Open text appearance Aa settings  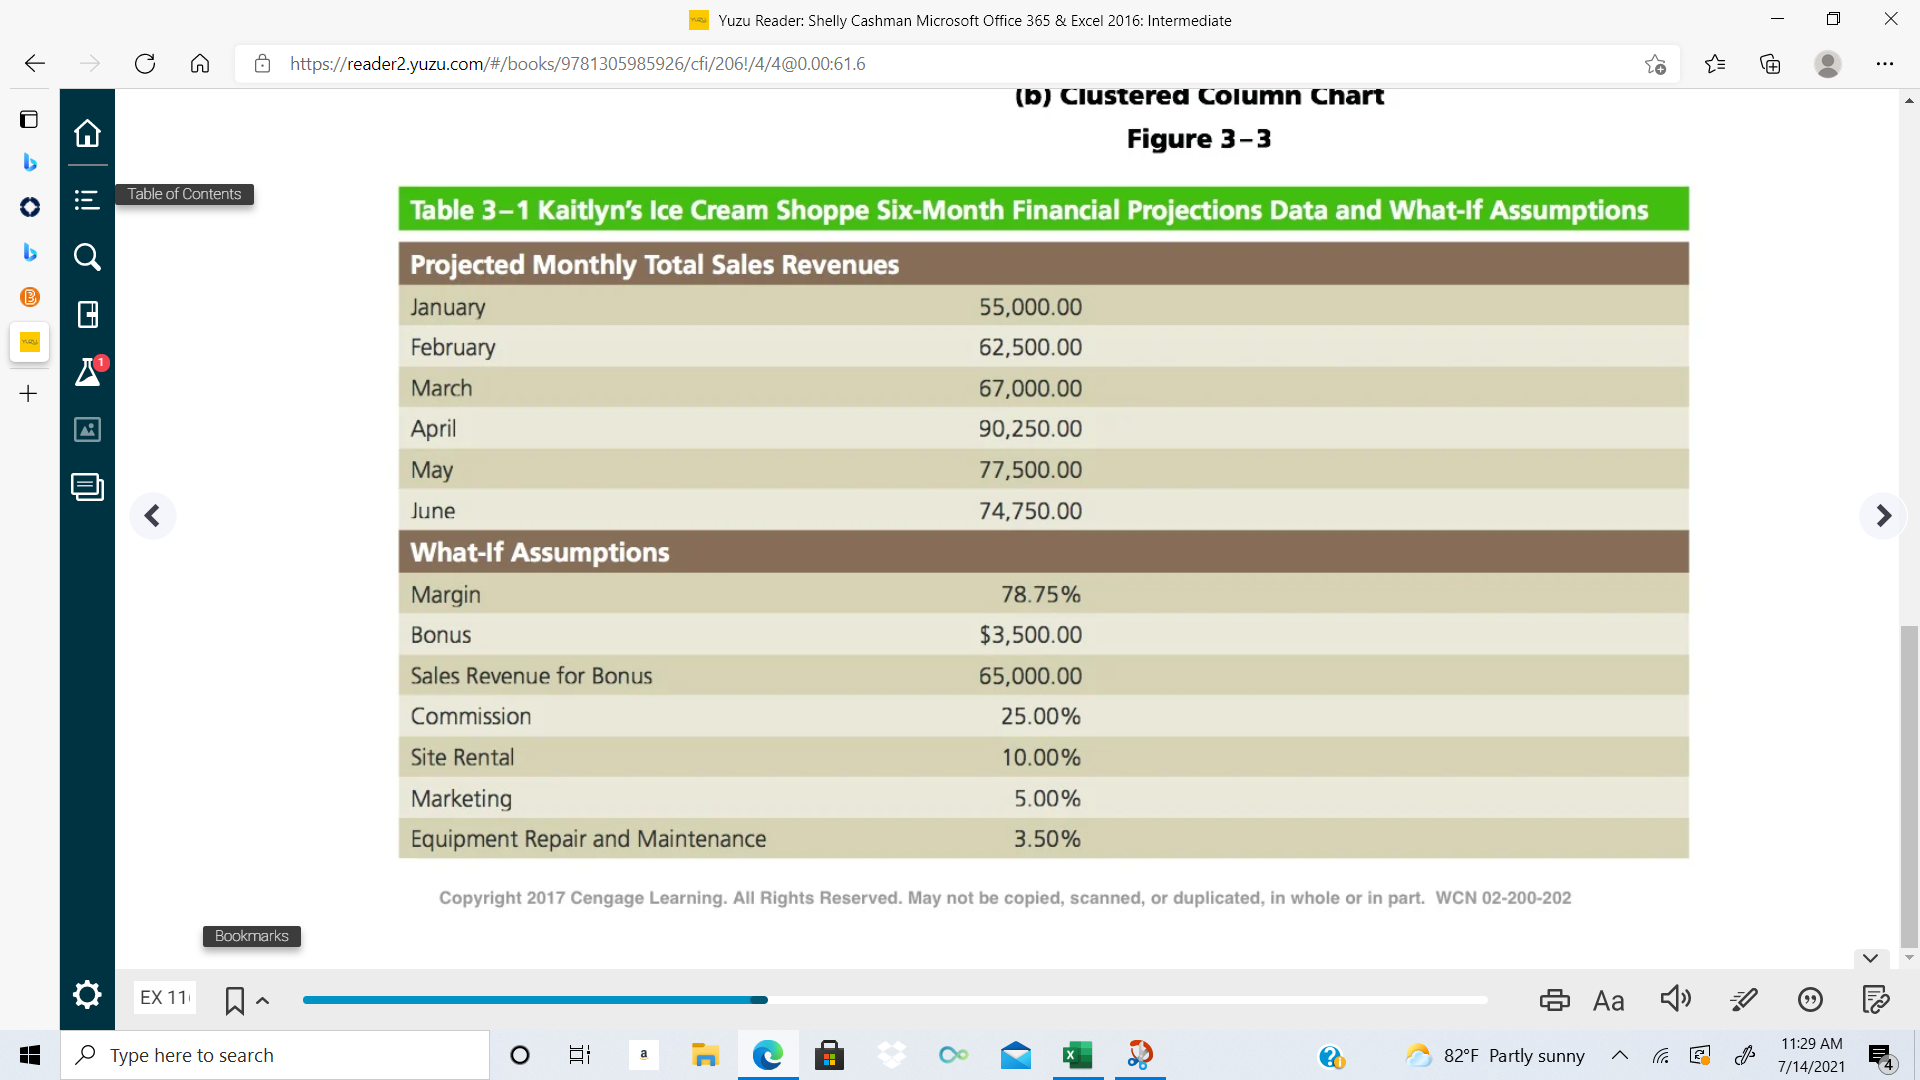[1608, 1001]
